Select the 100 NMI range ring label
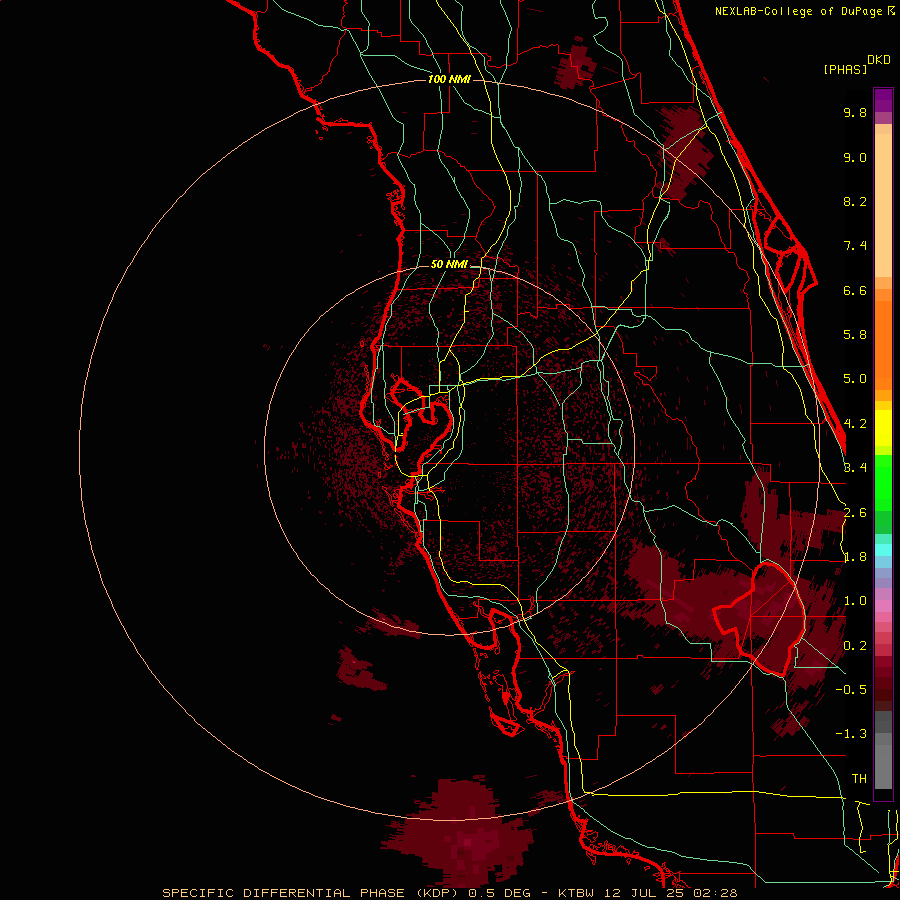The image size is (900, 900). click(449, 79)
